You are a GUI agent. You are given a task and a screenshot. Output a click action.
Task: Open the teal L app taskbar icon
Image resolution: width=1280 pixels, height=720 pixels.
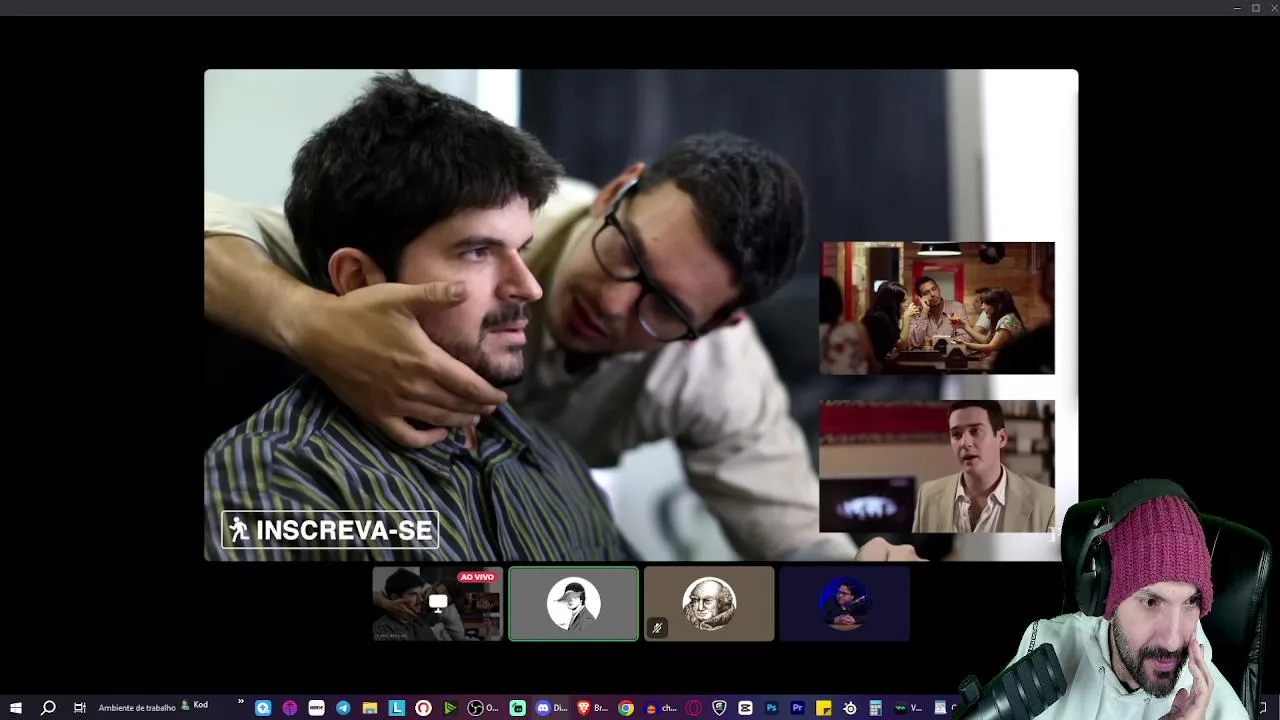[x=397, y=708]
